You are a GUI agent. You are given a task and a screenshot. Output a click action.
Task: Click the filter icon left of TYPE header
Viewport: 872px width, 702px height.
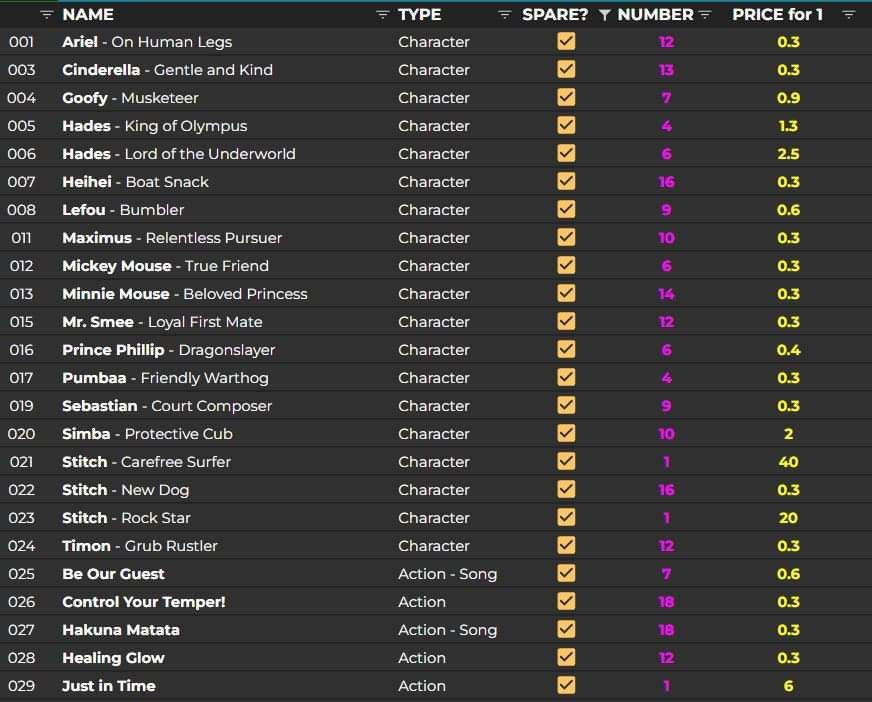pyautogui.click(x=382, y=14)
